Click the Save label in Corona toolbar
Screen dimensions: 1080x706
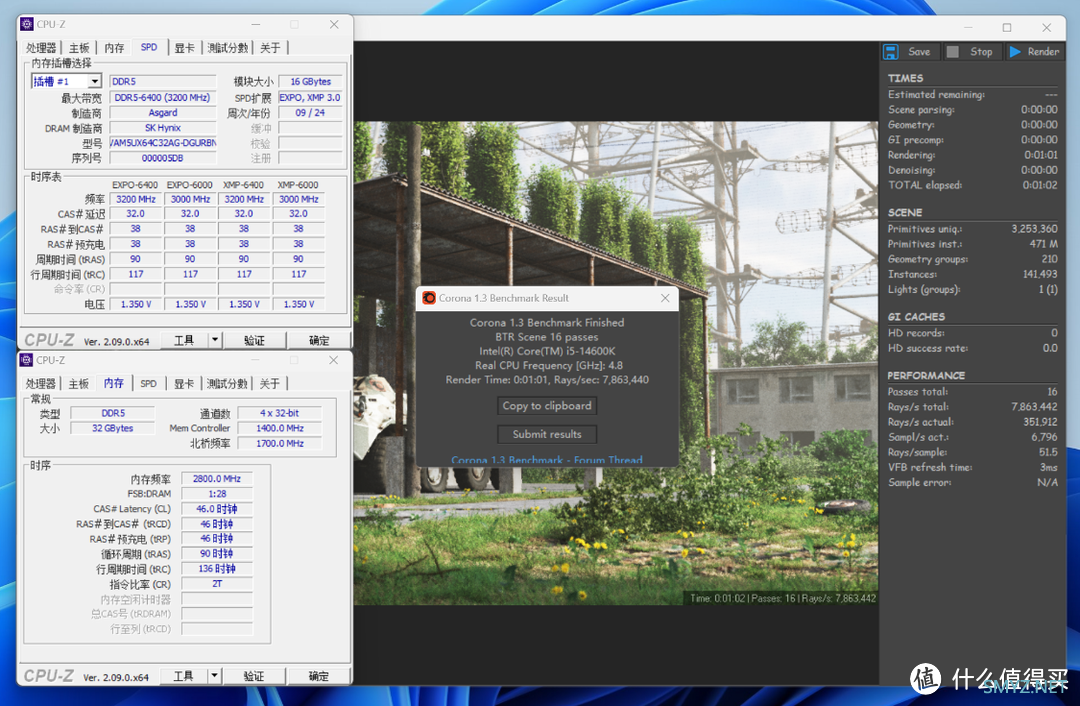(x=919, y=52)
